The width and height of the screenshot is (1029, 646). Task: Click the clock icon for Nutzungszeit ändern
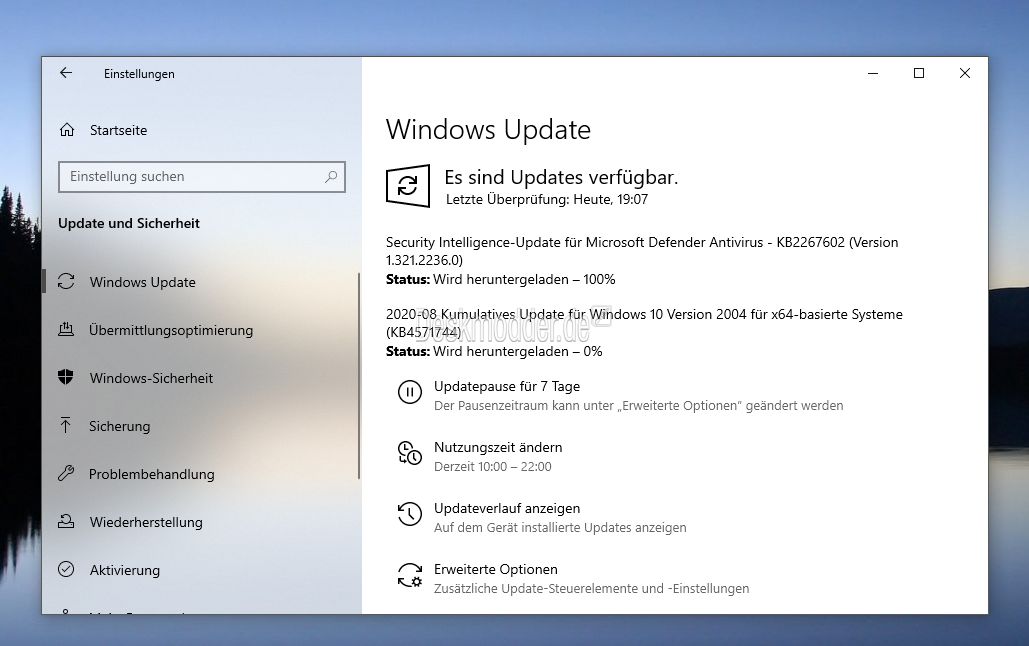click(x=410, y=453)
